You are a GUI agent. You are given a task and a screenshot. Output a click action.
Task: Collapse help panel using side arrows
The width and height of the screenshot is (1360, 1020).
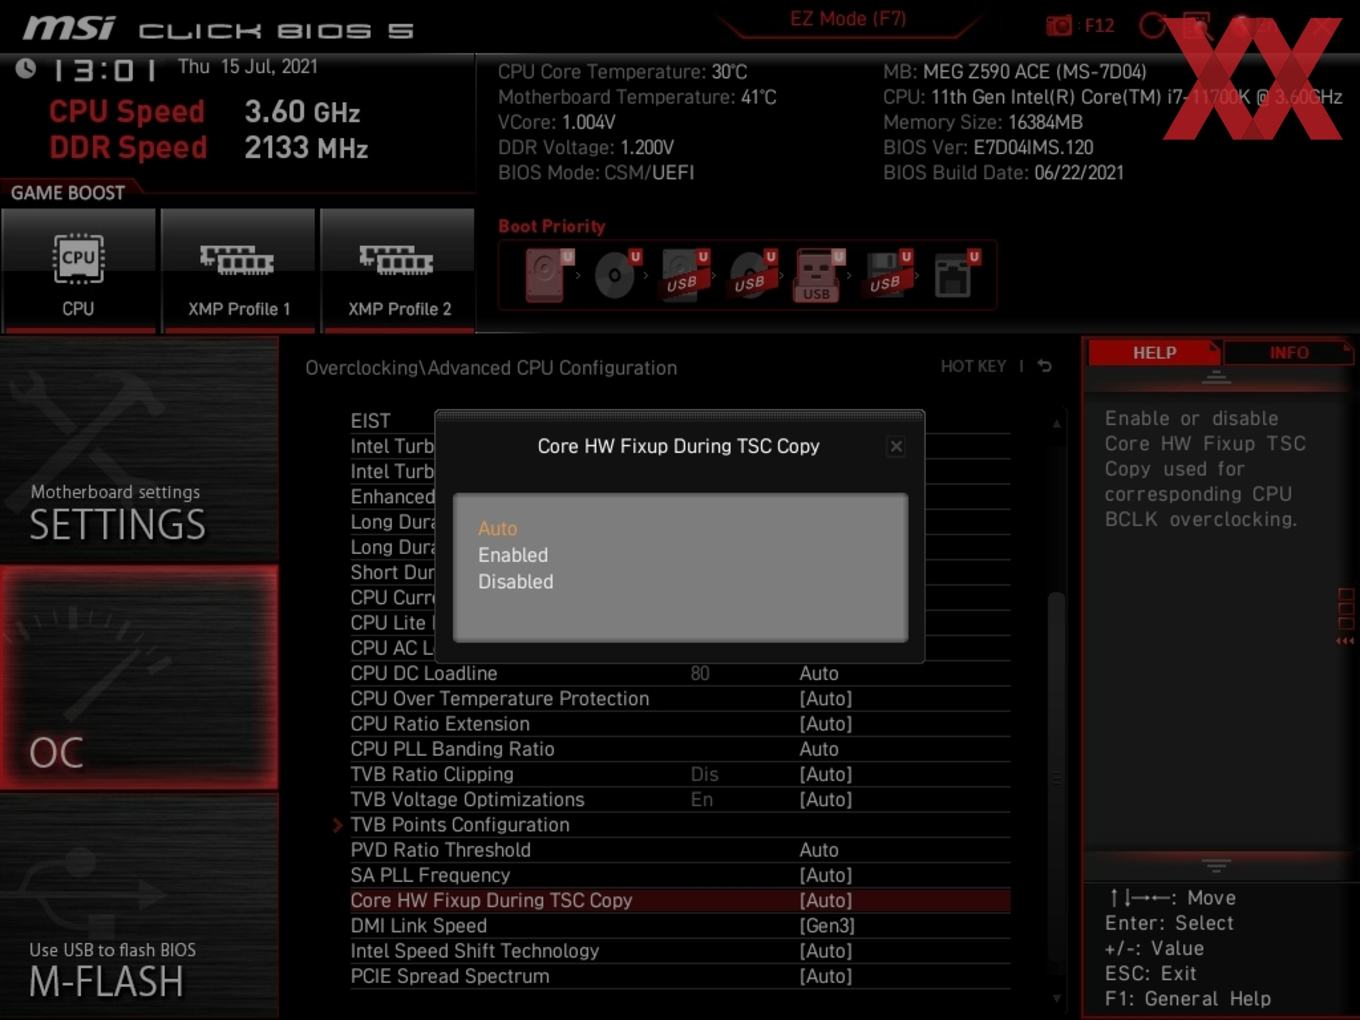coord(1345,641)
